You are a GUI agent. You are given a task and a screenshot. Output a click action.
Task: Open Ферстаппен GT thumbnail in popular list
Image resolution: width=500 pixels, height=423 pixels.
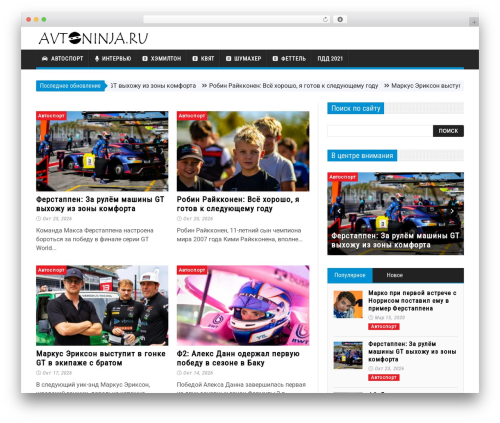[348, 355]
